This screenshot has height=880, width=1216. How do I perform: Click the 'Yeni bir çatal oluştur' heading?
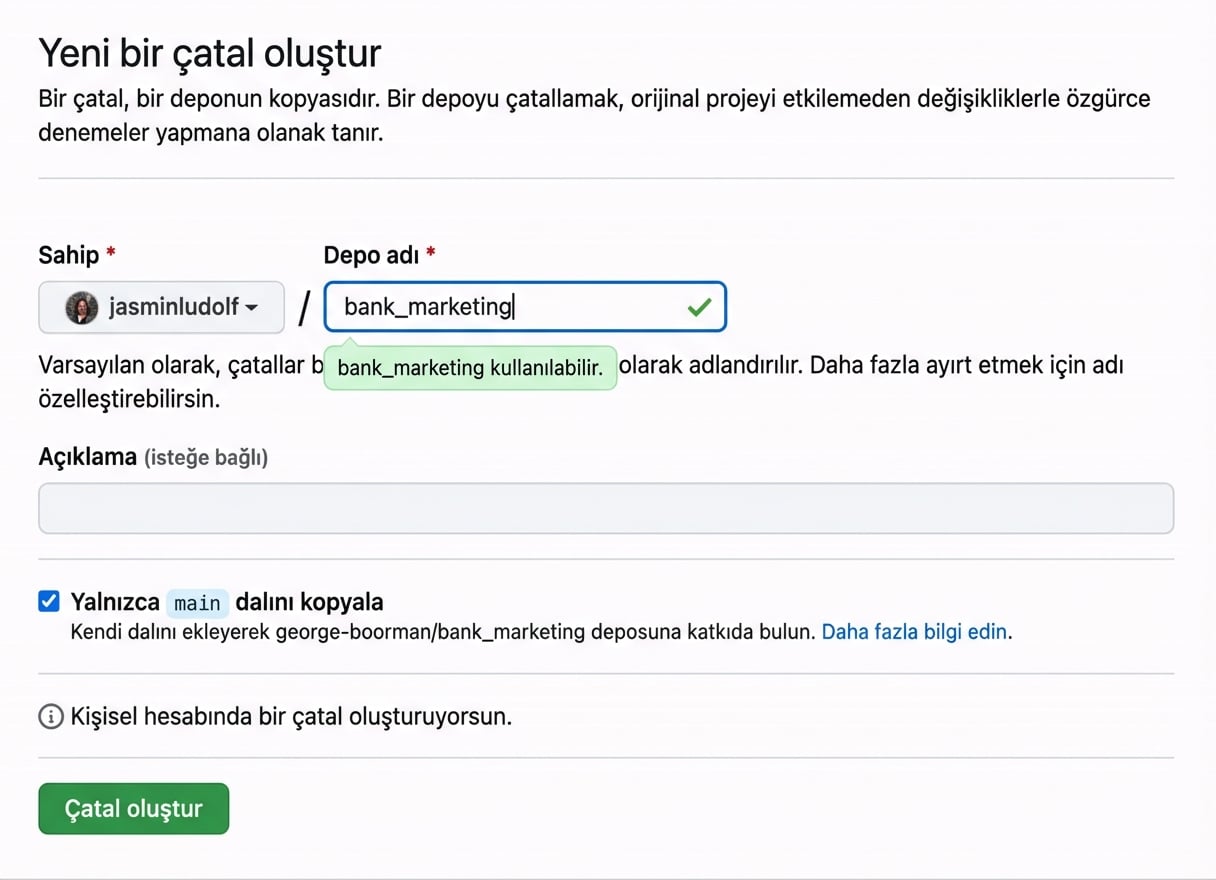tap(209, 52)
